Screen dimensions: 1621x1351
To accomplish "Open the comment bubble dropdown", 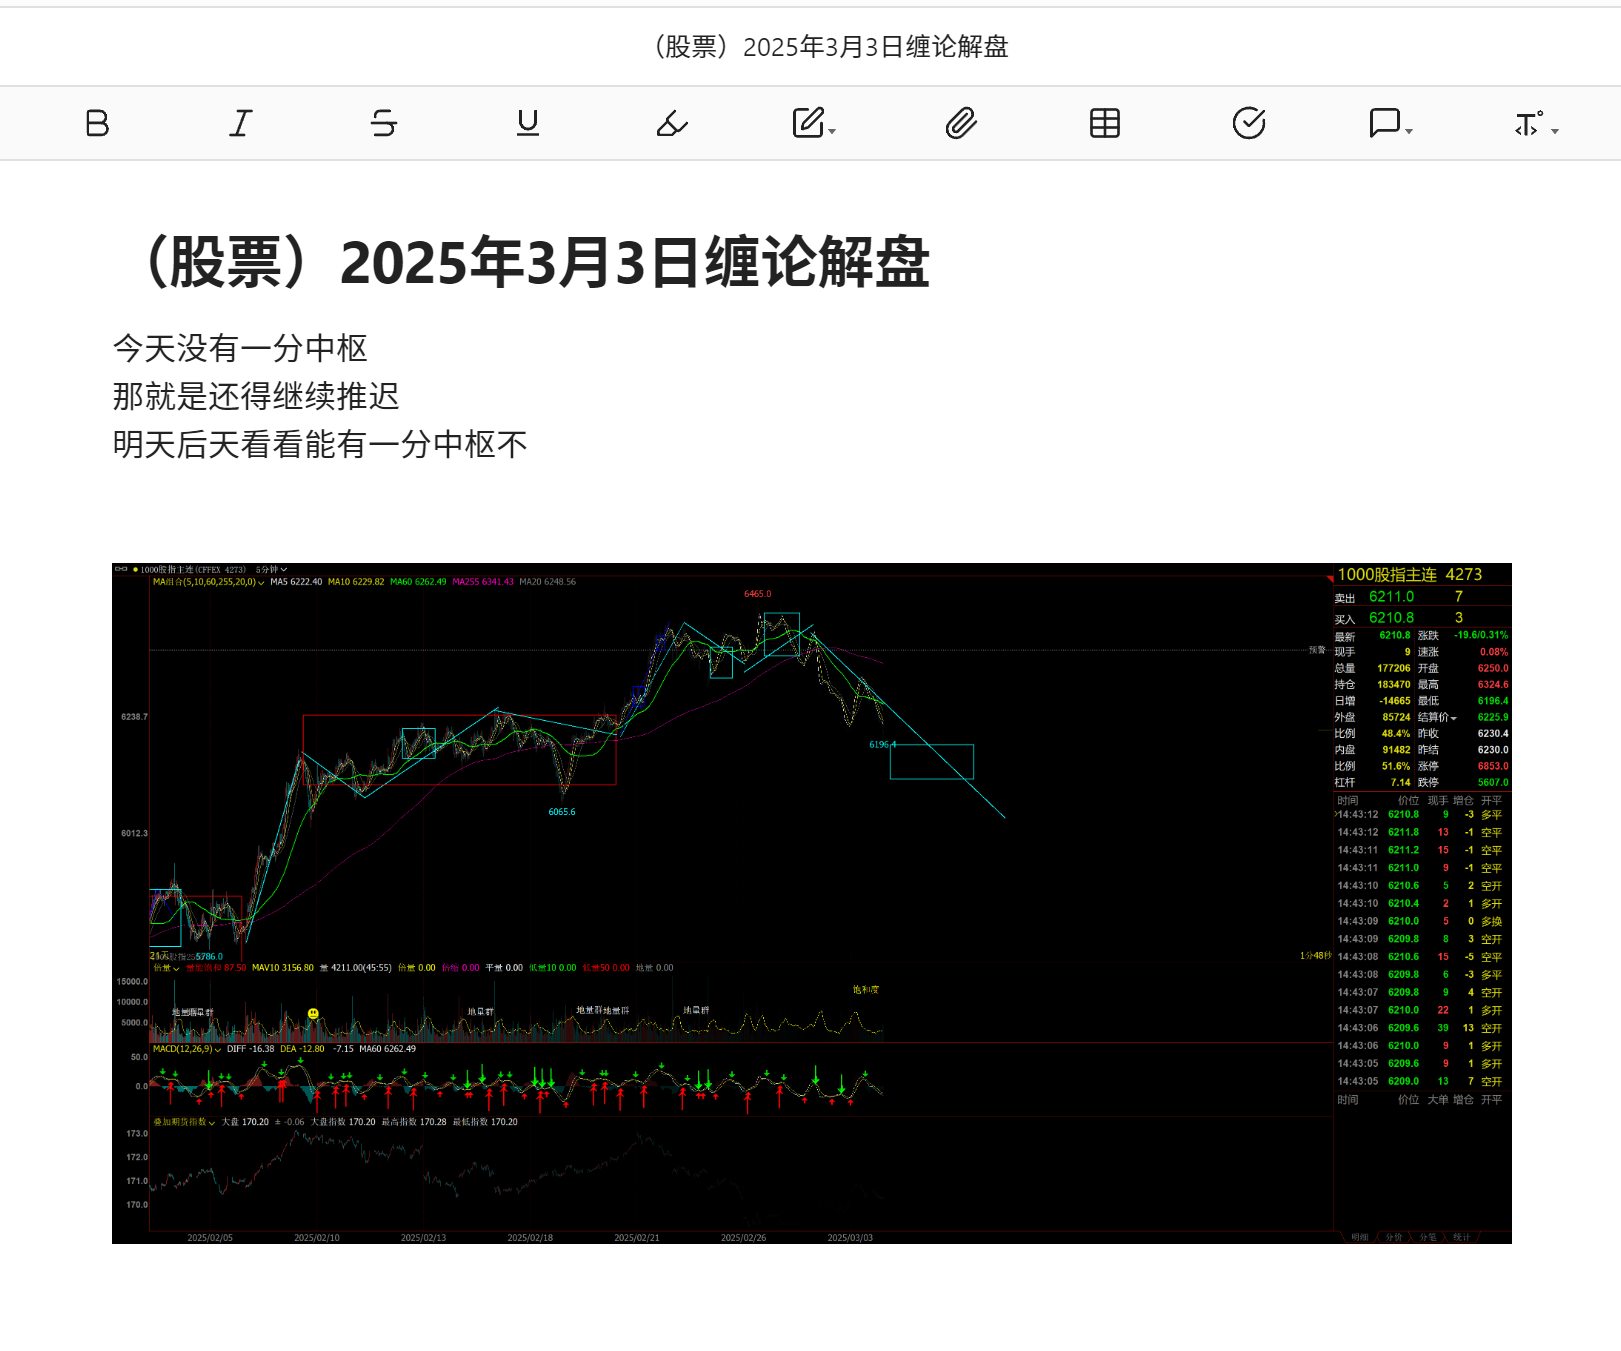I will [x=1391, y=123].
